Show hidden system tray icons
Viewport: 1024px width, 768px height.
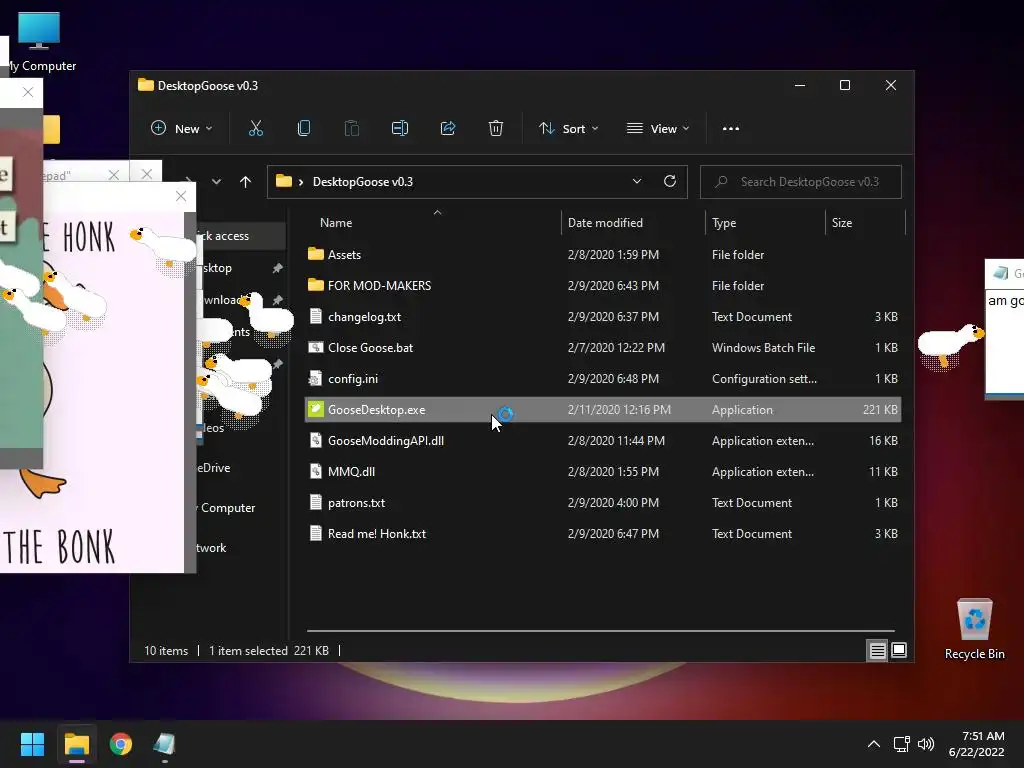pos(873,744)
